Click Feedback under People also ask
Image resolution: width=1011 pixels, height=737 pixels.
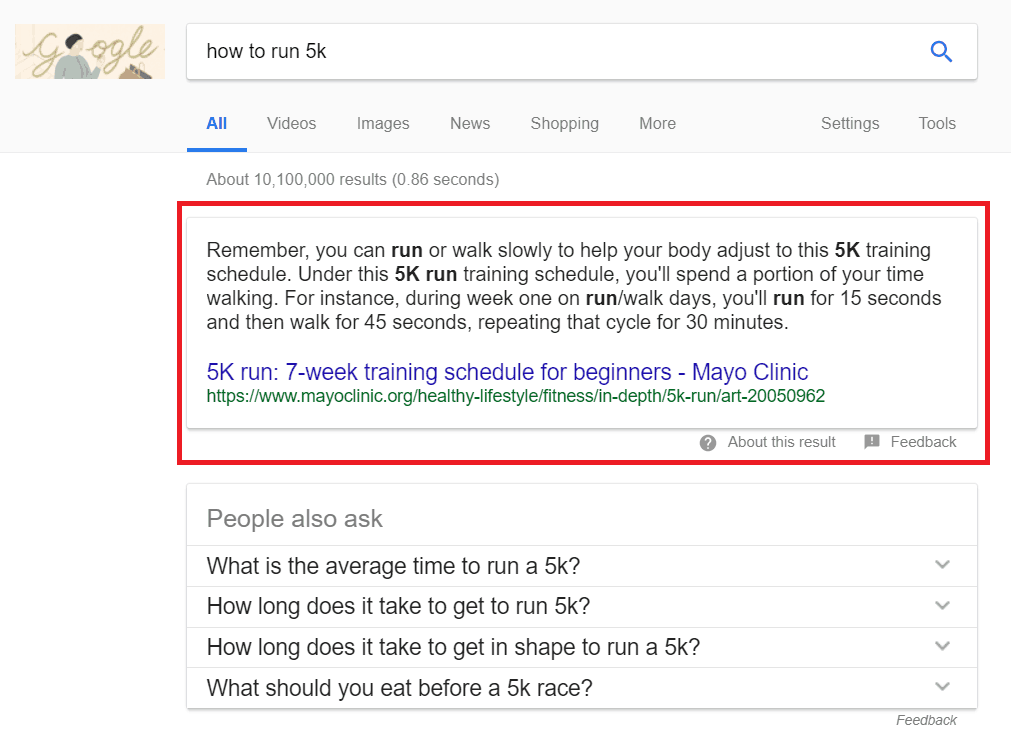[x=926, y=720]
